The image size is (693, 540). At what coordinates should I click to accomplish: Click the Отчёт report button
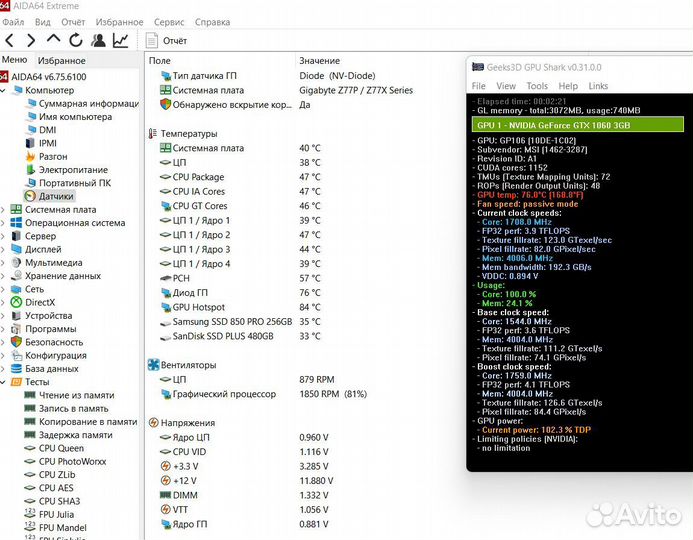(x=167, y=41)
